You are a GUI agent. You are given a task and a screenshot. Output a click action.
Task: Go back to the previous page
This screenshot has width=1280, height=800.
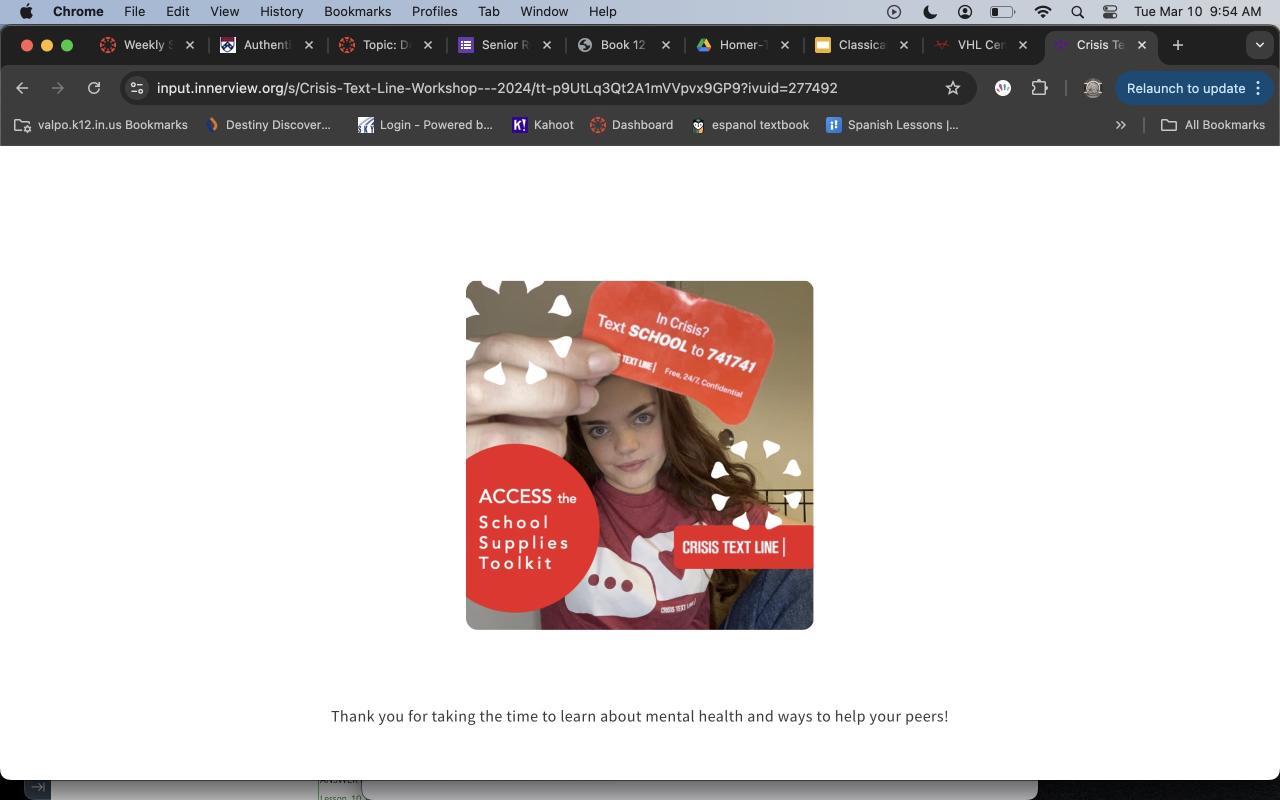(22, 88)
